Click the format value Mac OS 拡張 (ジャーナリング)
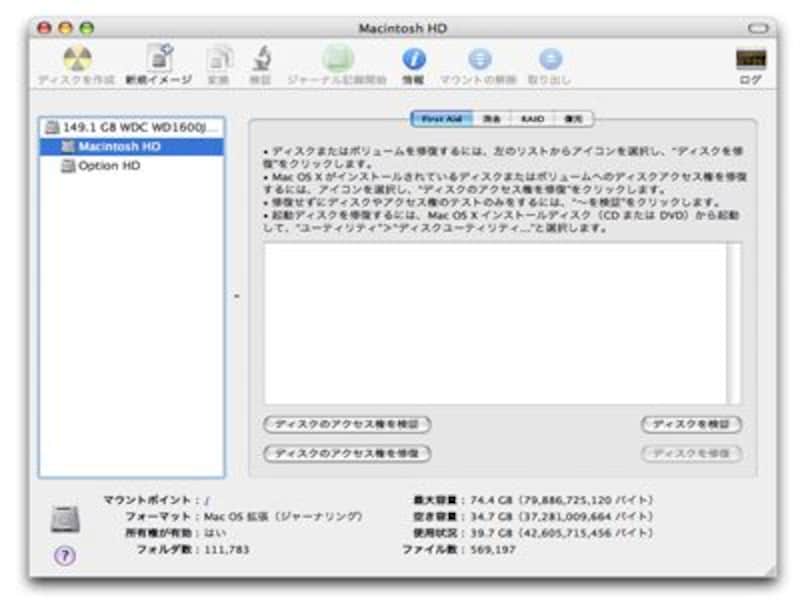This screenshot has height=600, width=800. tap(283, 516)
